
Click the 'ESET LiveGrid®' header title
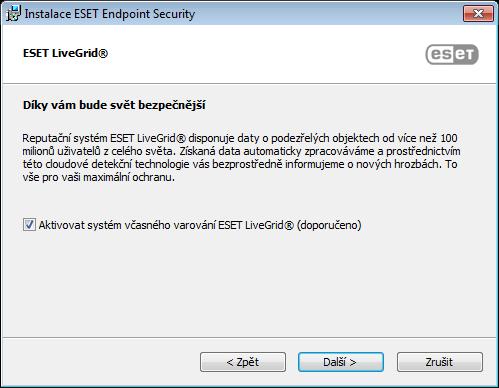coord(65,53)
